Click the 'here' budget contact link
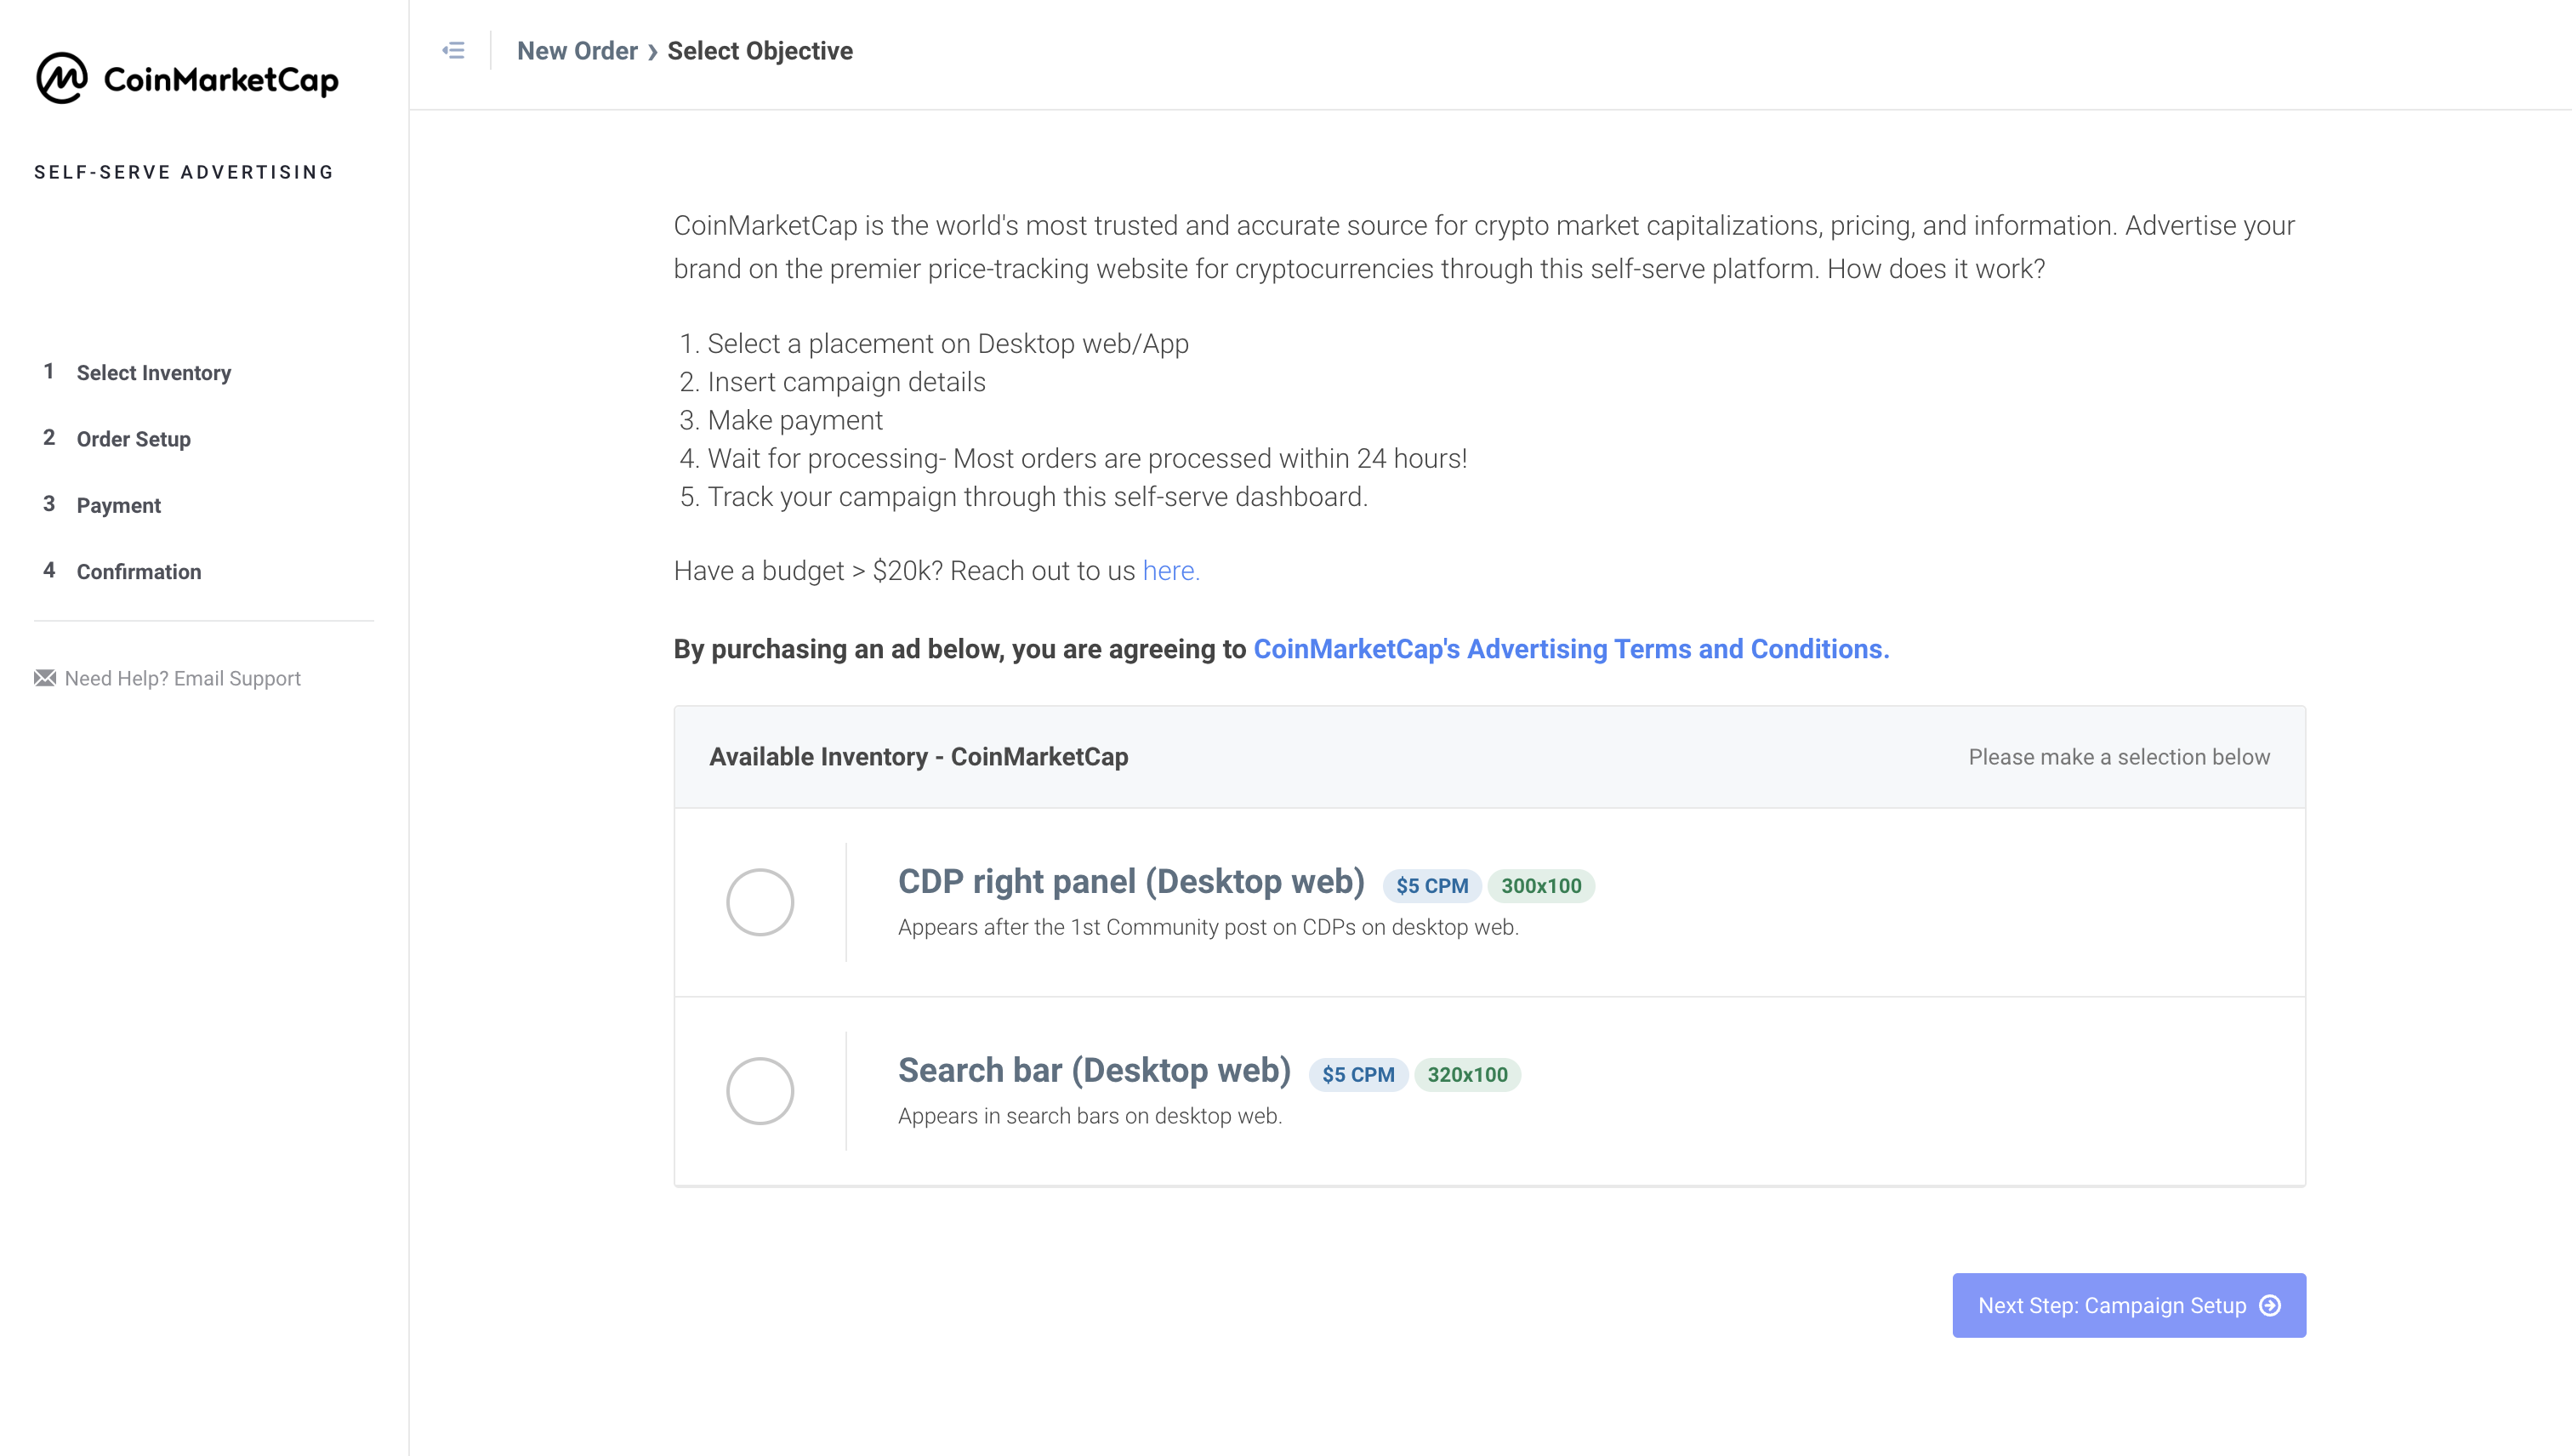Image resolution: width=2572 pixels, height=1456 pixels. 1171,570
